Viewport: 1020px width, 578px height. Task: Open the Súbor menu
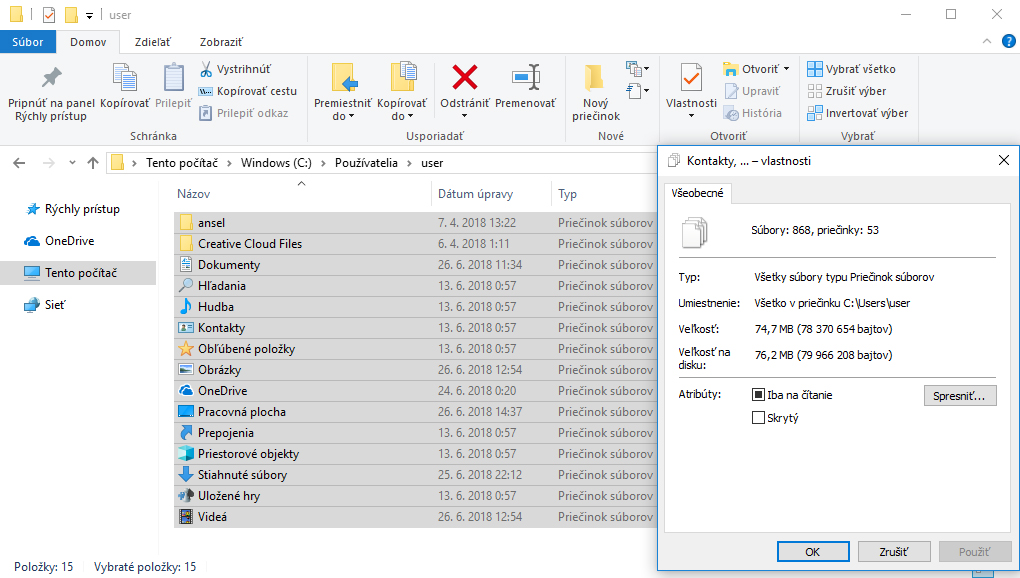coord(28,42)
